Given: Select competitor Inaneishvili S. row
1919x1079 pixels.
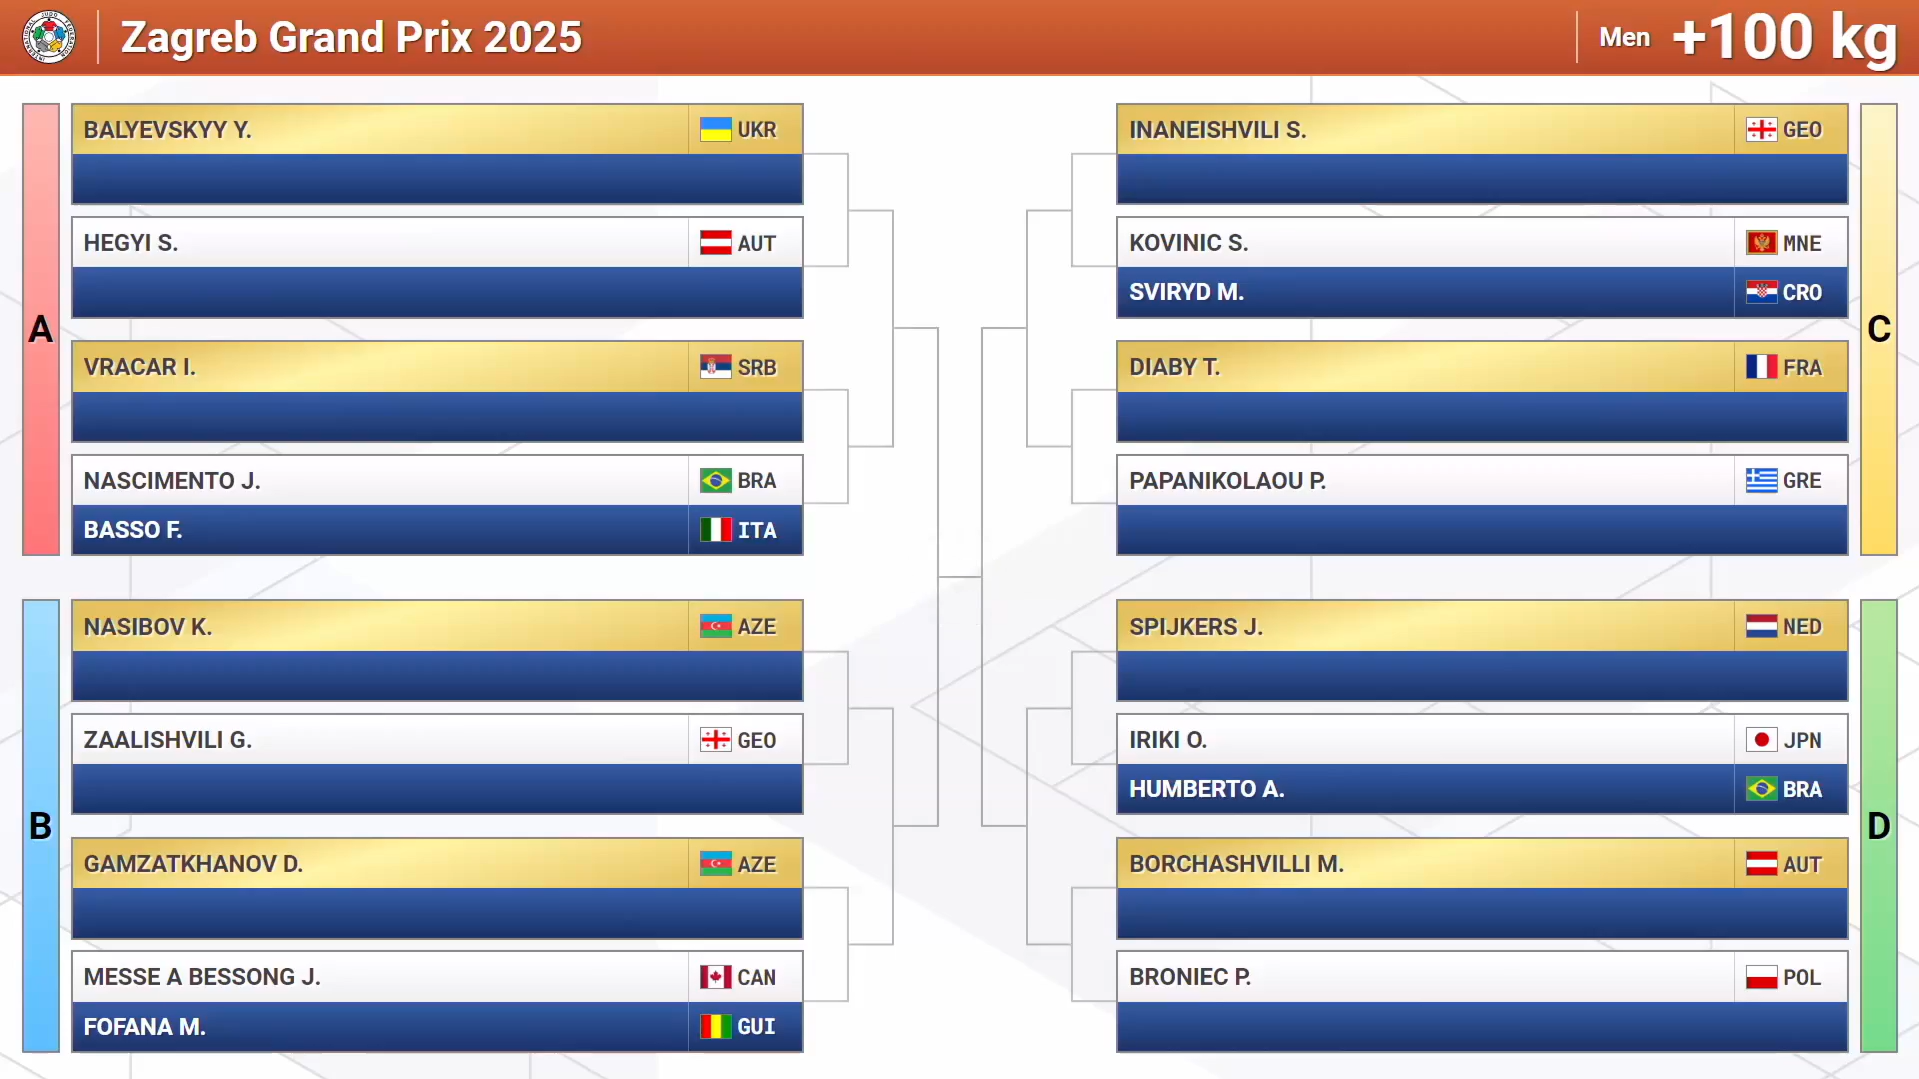Looking at the screenshot, I should (x=1217, y=130).
